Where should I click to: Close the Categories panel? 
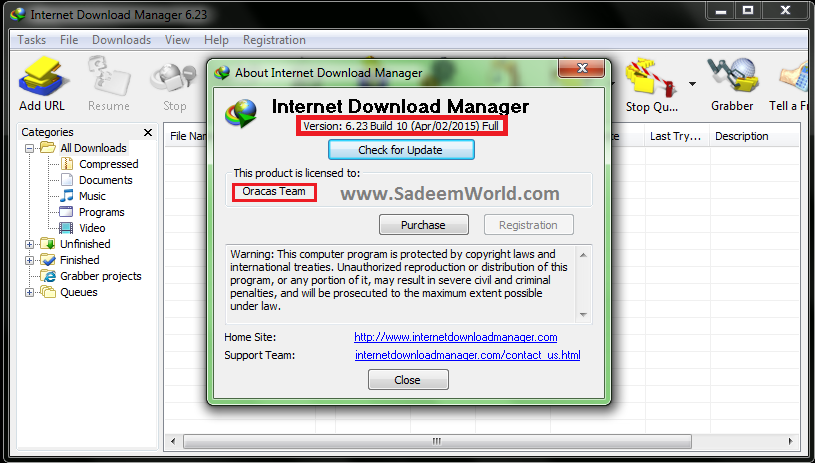[x=148, y=133]
